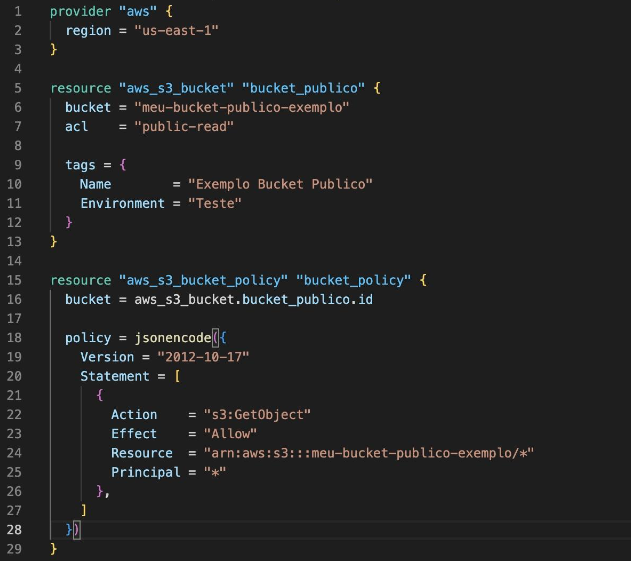
Task: Click aws_s3_bucket.bucket_publico.id reference
Action: pos(254,299)
